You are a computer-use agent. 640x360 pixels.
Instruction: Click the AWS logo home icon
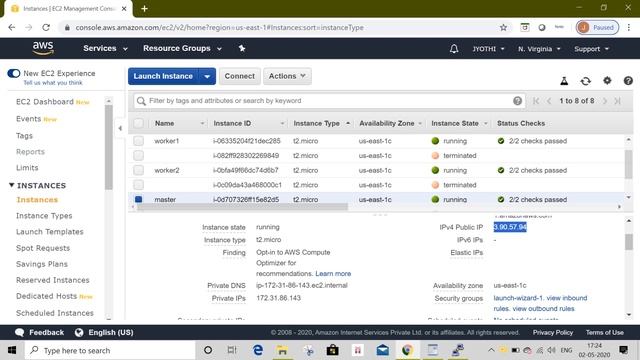(43, 48)
